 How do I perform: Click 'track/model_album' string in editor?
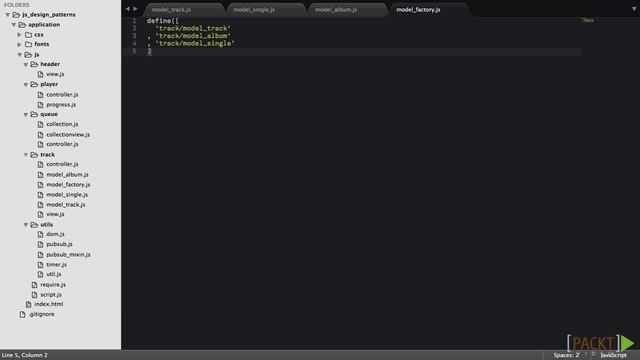[x=193, y=36]
